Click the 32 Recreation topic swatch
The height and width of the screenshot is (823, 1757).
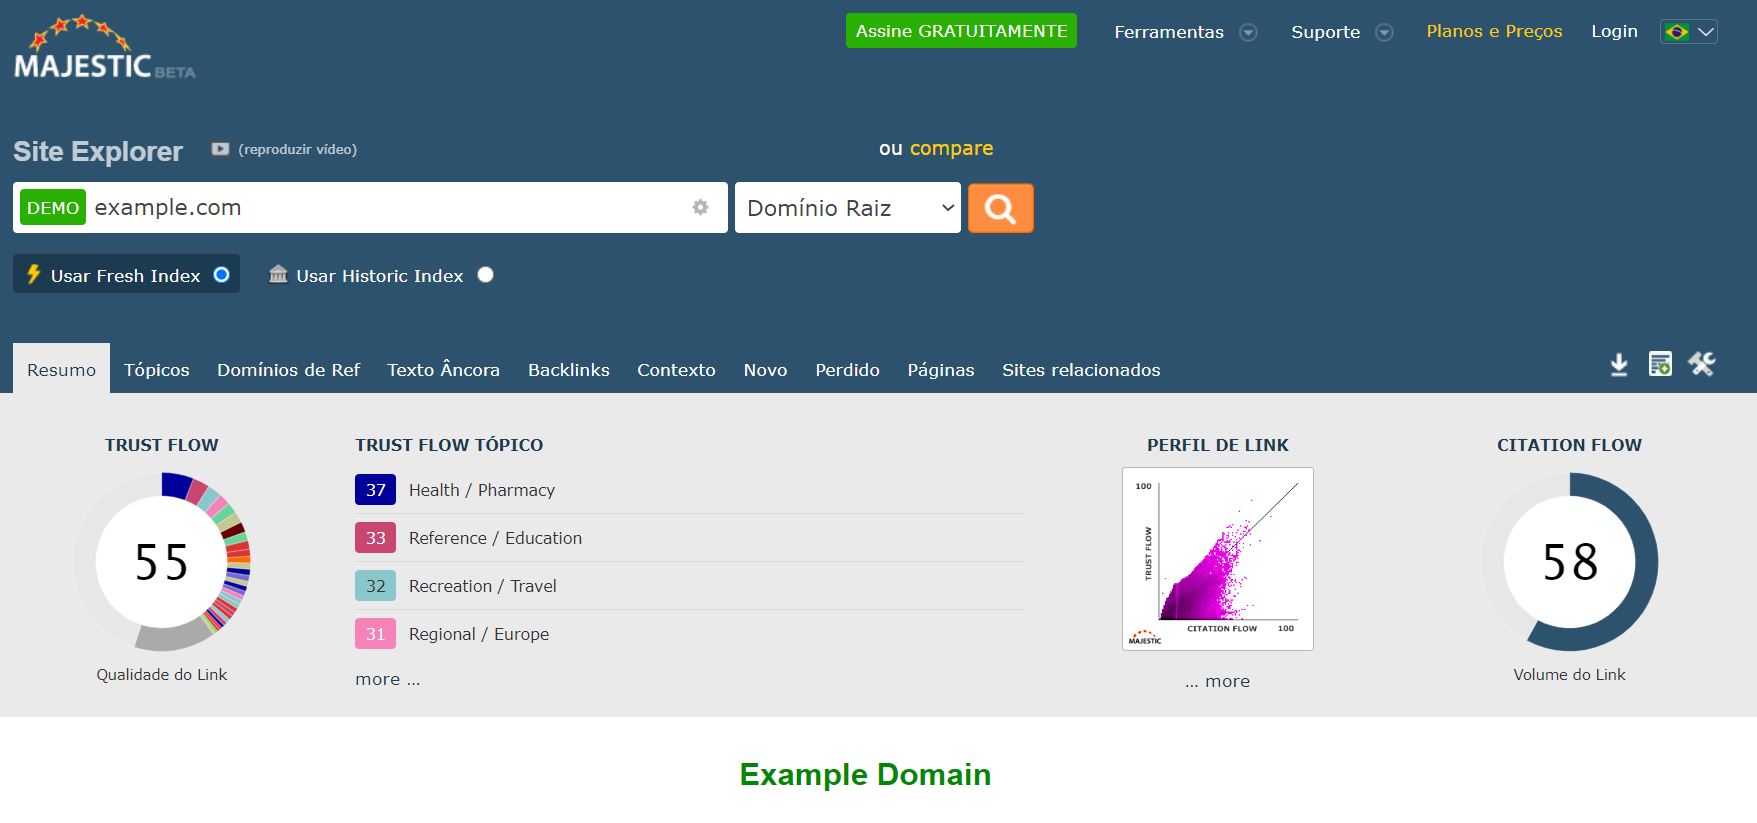[x=375, y=586]
